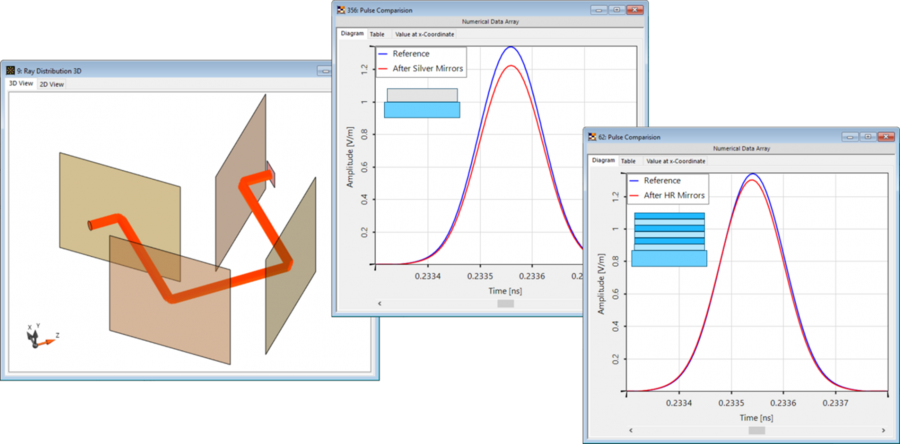The image size is (900, 444).
Task: Click the silver mirror layer illustration
Action: pyautogui.click(x=422, y=103)
